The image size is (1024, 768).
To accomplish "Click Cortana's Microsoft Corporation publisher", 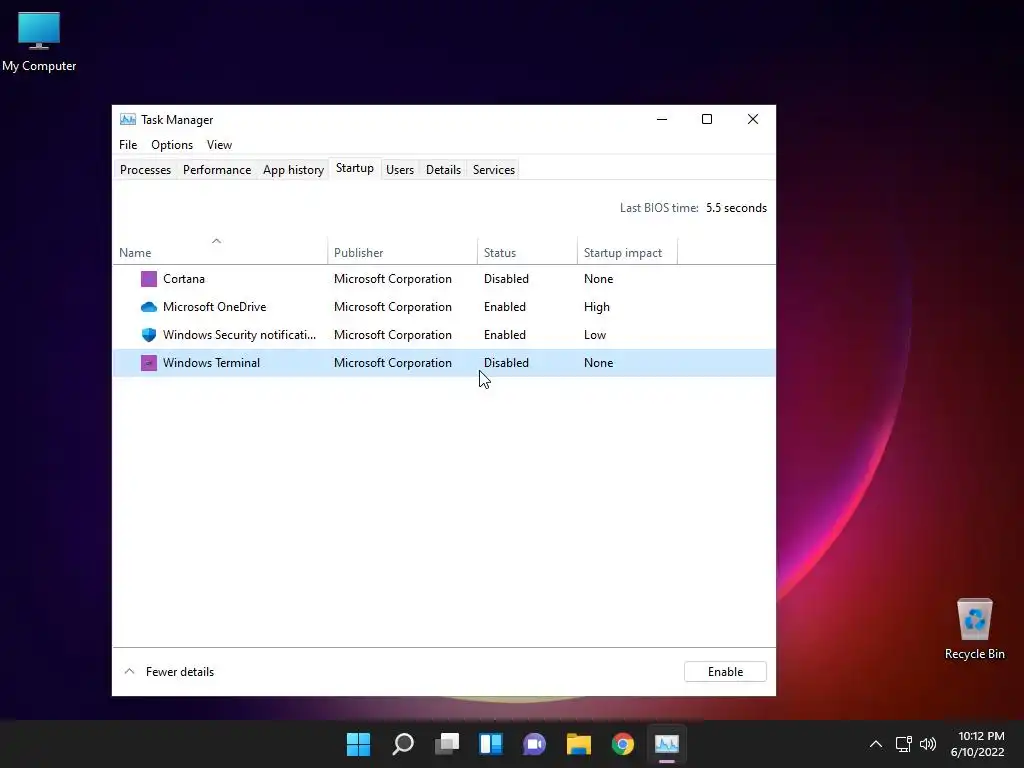I will [392, 279].
